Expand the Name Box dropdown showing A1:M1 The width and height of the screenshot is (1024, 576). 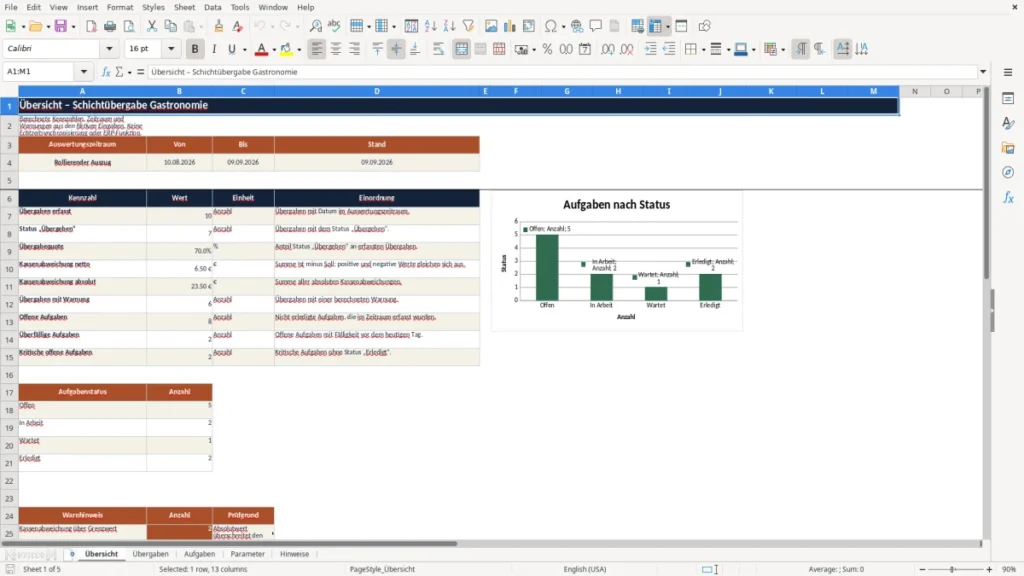[84, 72]
